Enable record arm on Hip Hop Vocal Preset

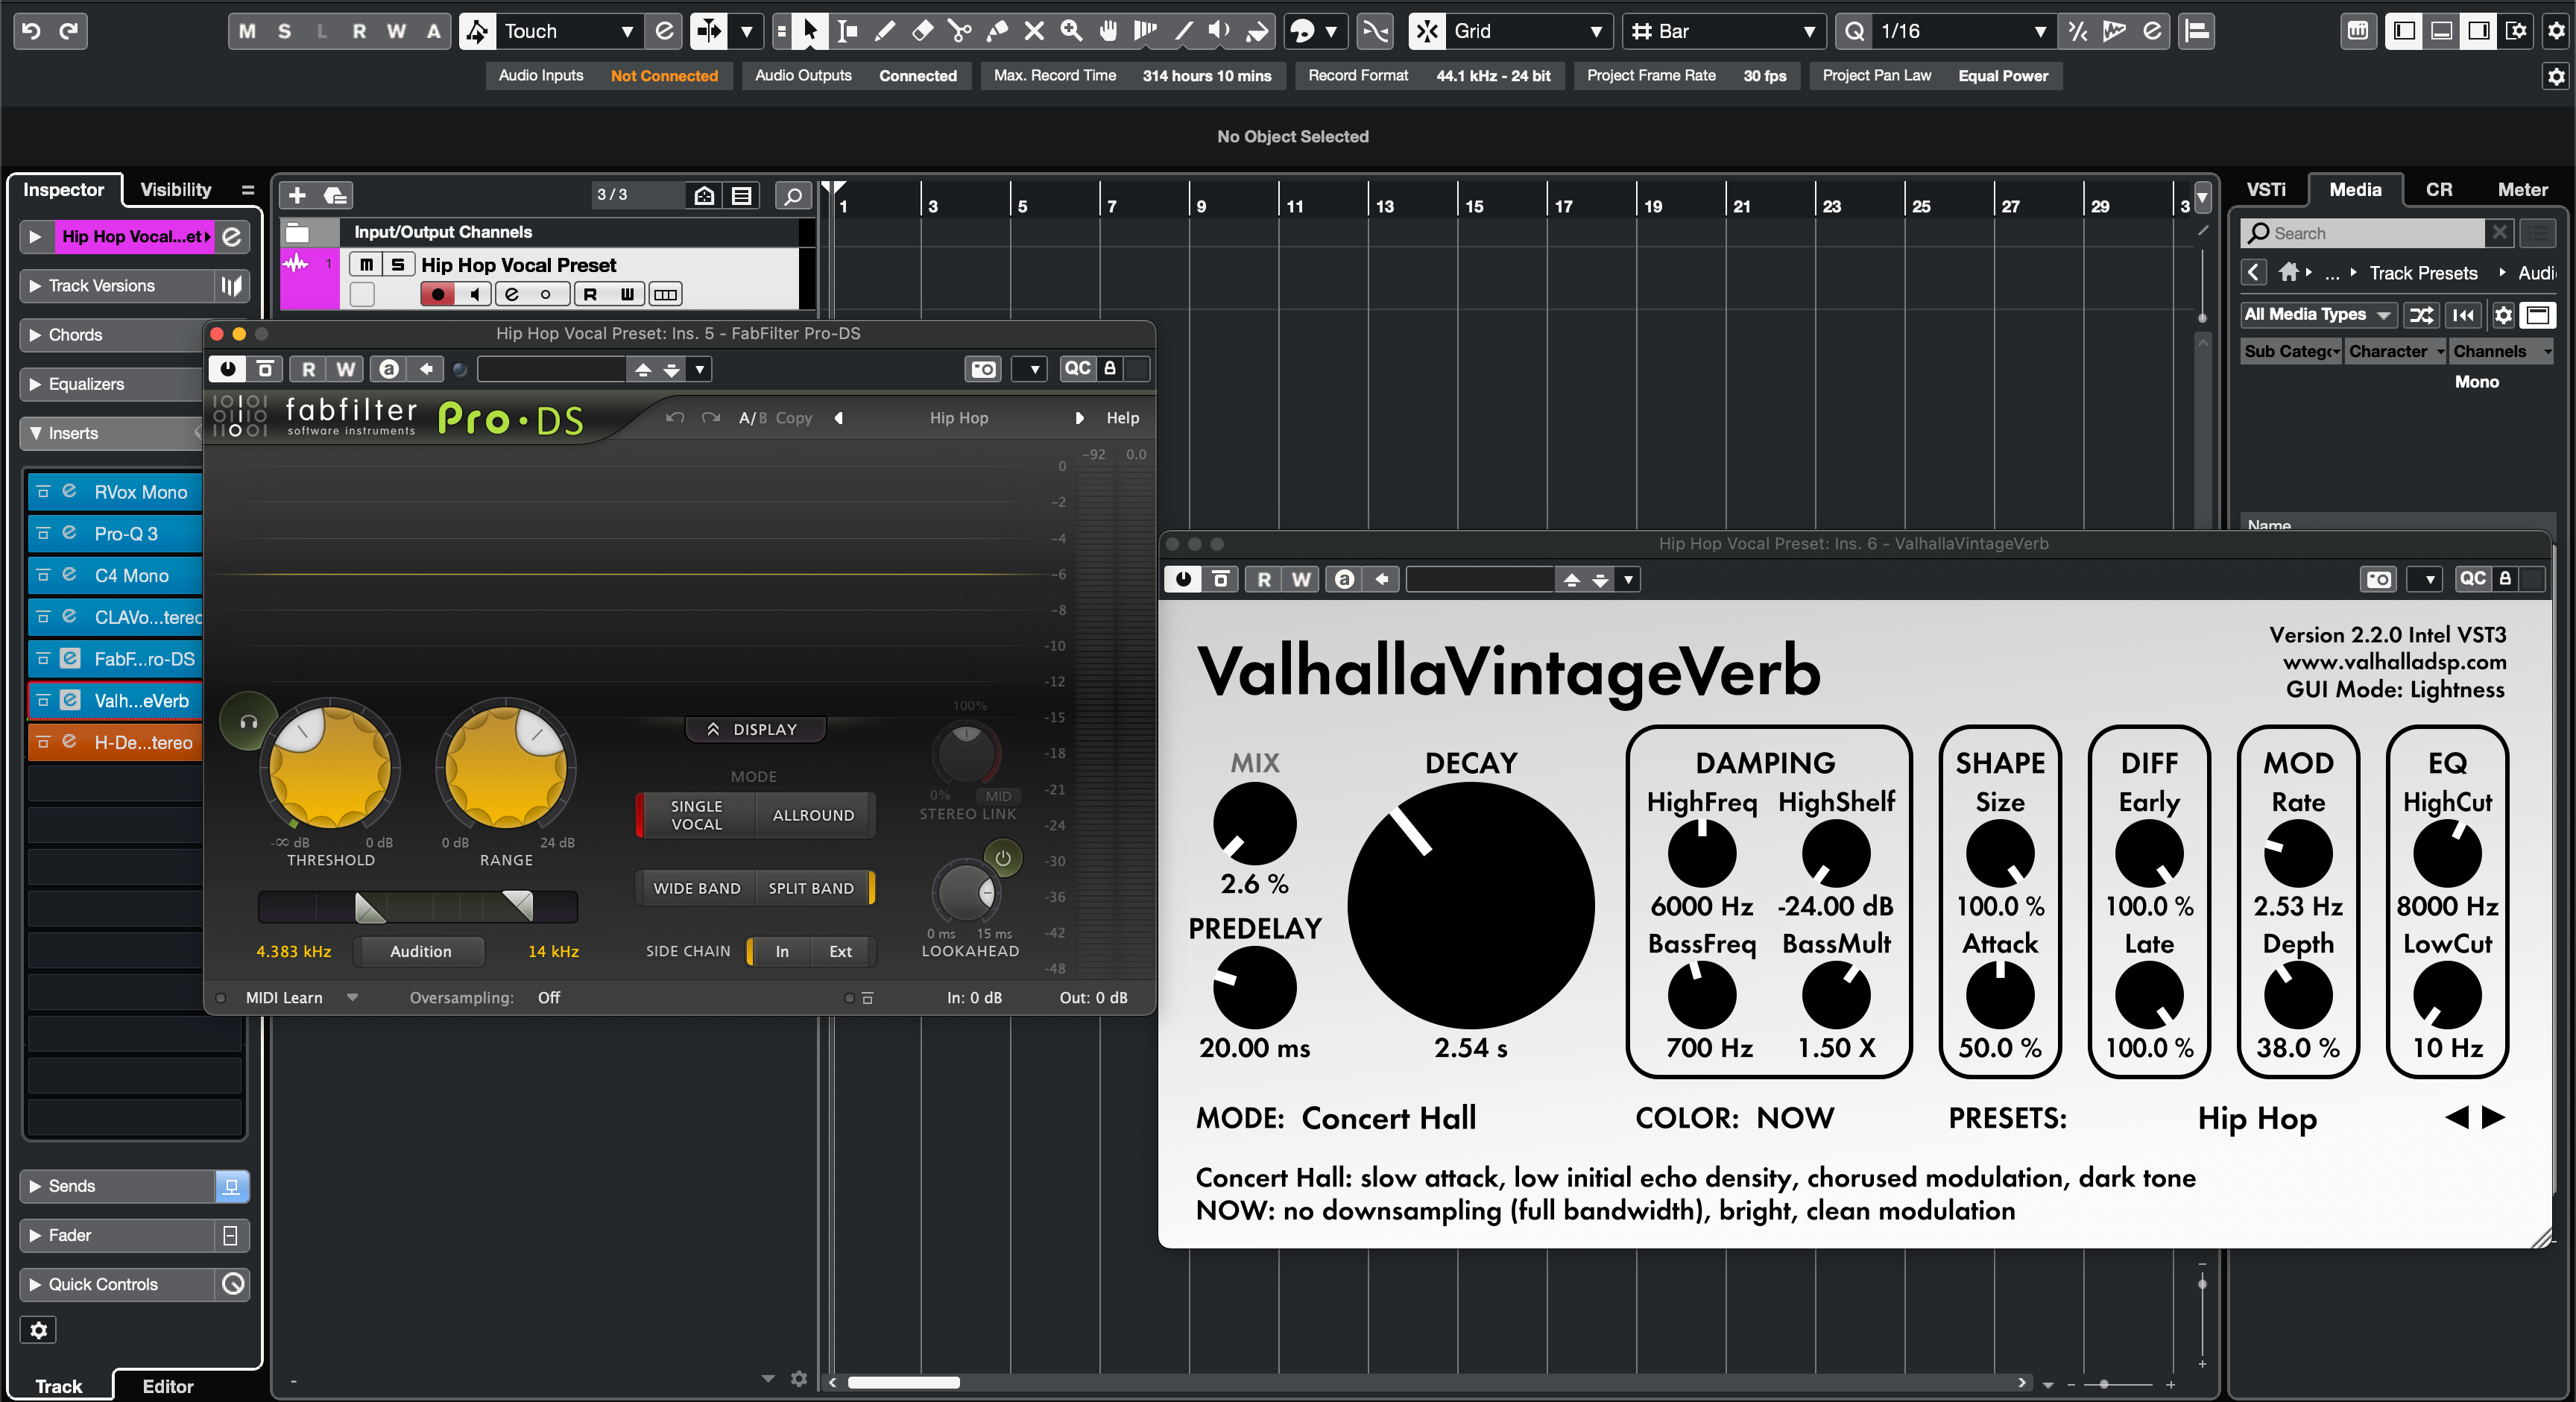tap(437, 294)
